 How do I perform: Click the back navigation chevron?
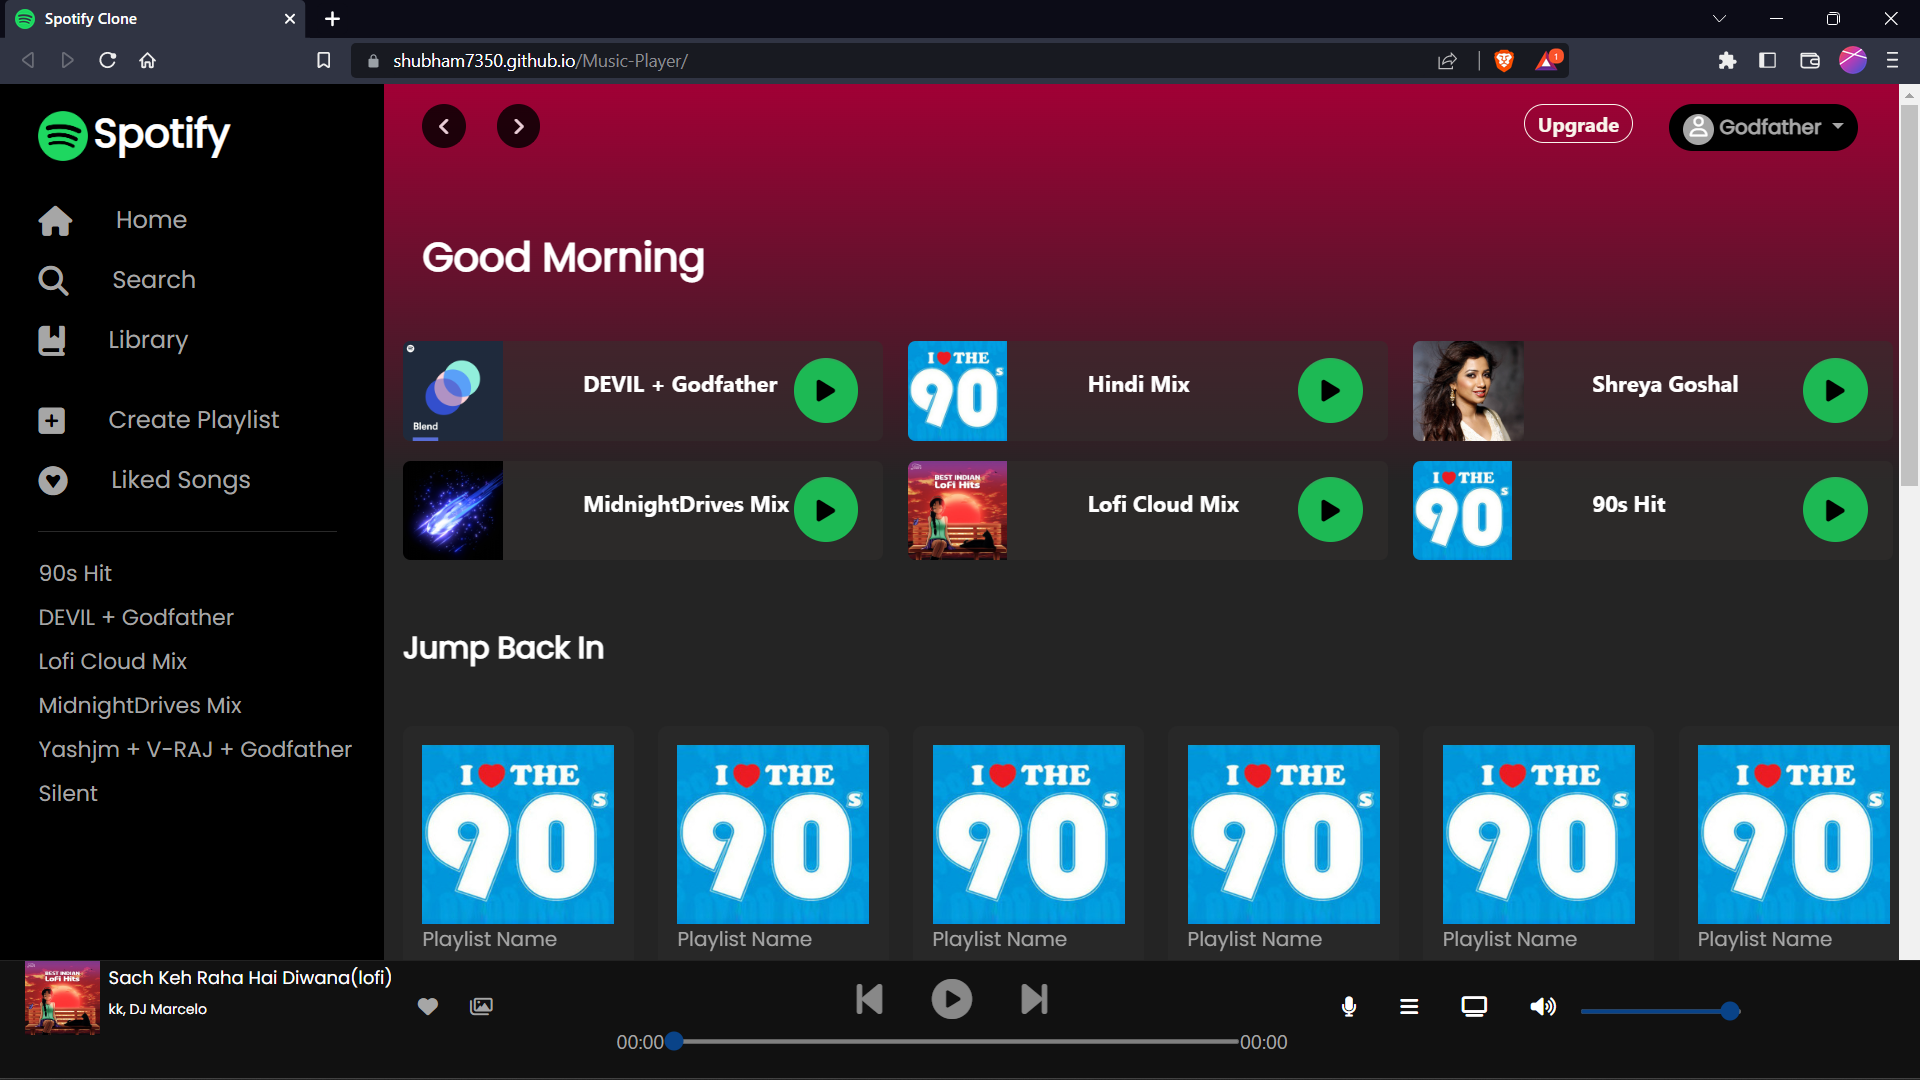(x=444, y=126)
